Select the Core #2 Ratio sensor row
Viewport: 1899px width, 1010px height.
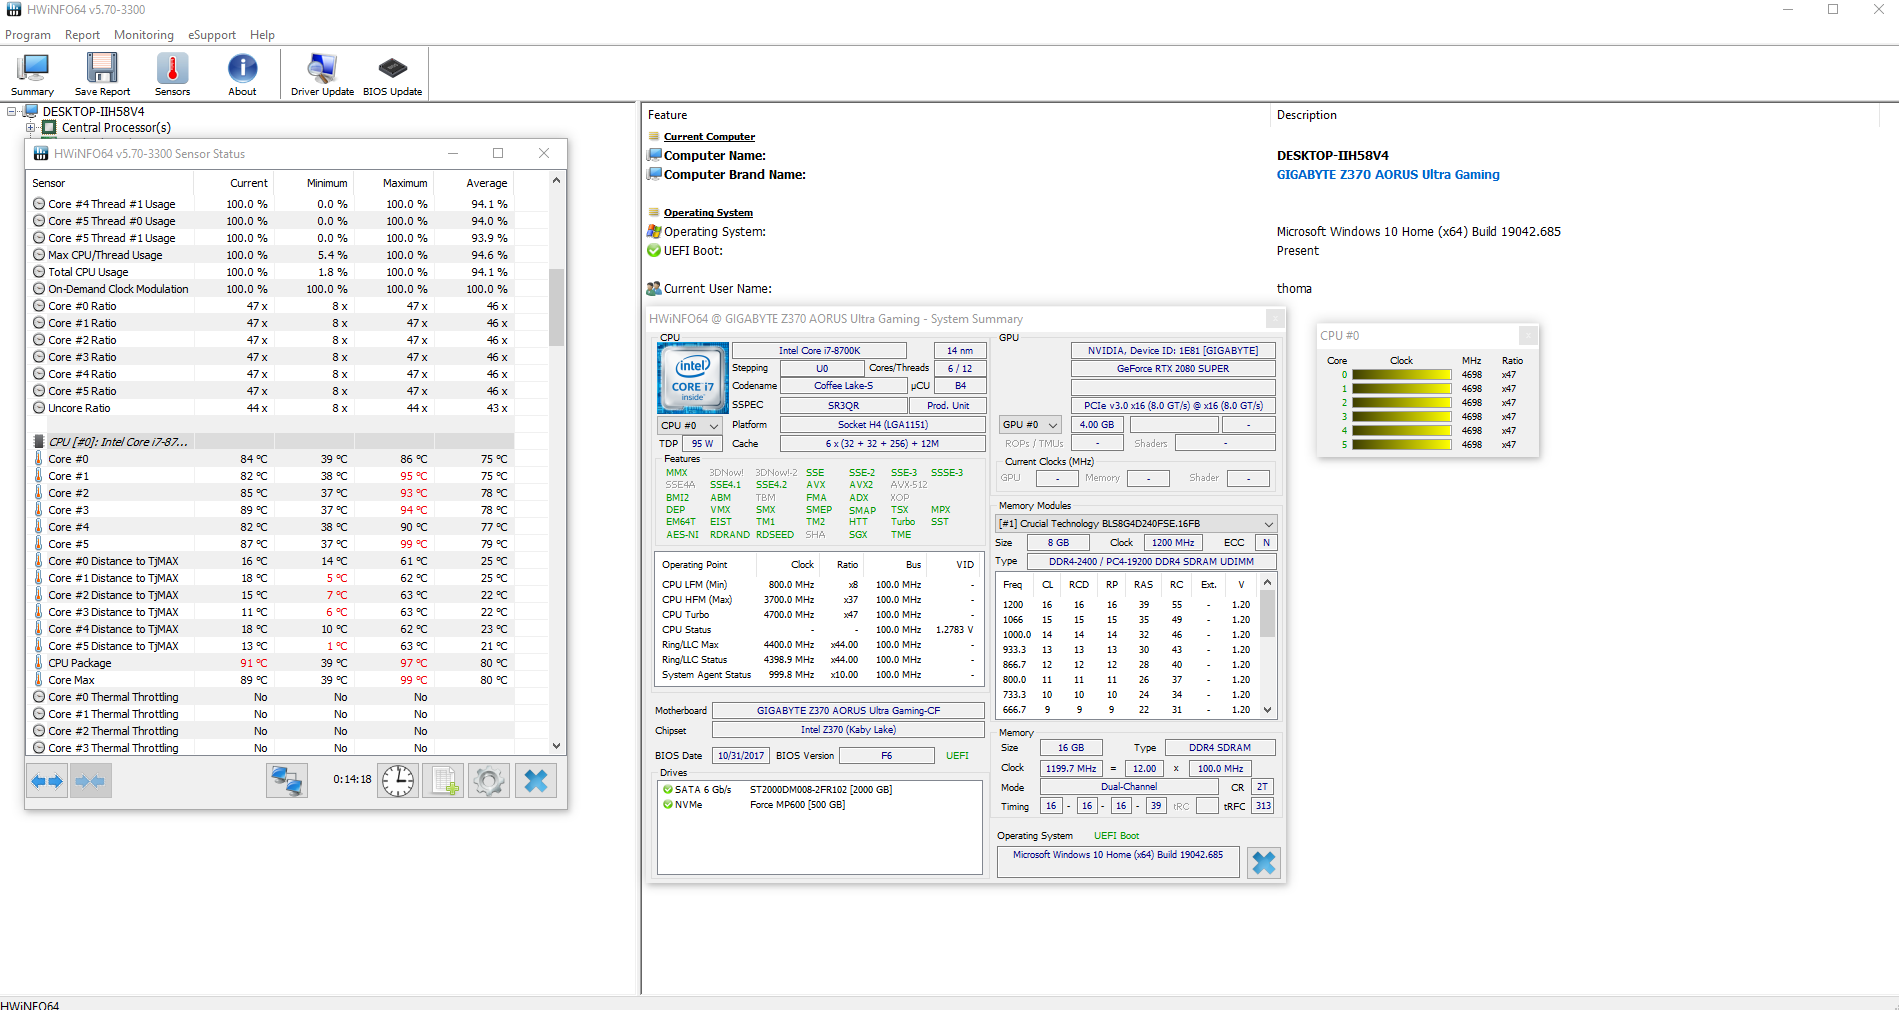pos(271,340)
